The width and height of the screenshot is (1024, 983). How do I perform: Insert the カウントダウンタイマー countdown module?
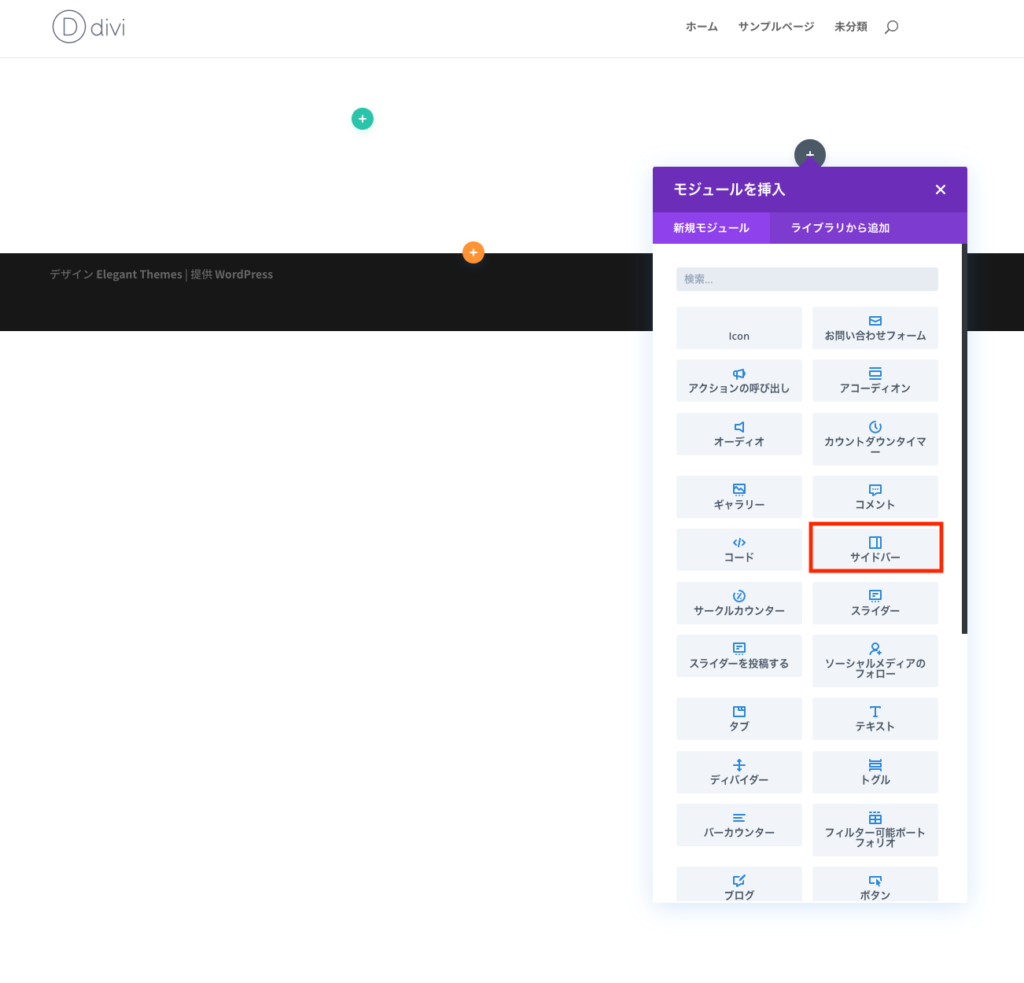coord(874,439)
